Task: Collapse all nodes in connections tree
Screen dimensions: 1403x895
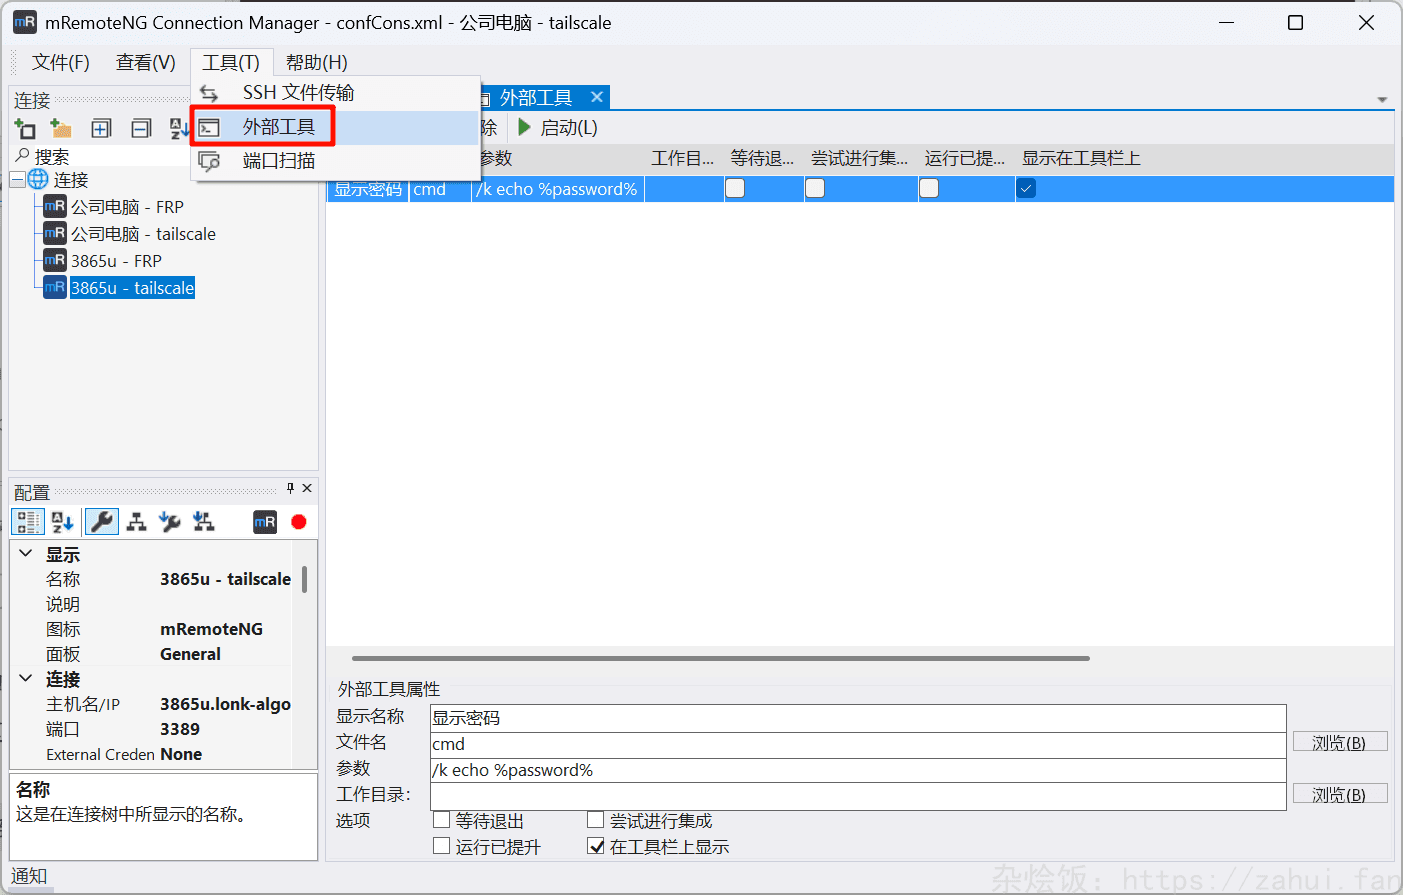Action: pos(141,129)
